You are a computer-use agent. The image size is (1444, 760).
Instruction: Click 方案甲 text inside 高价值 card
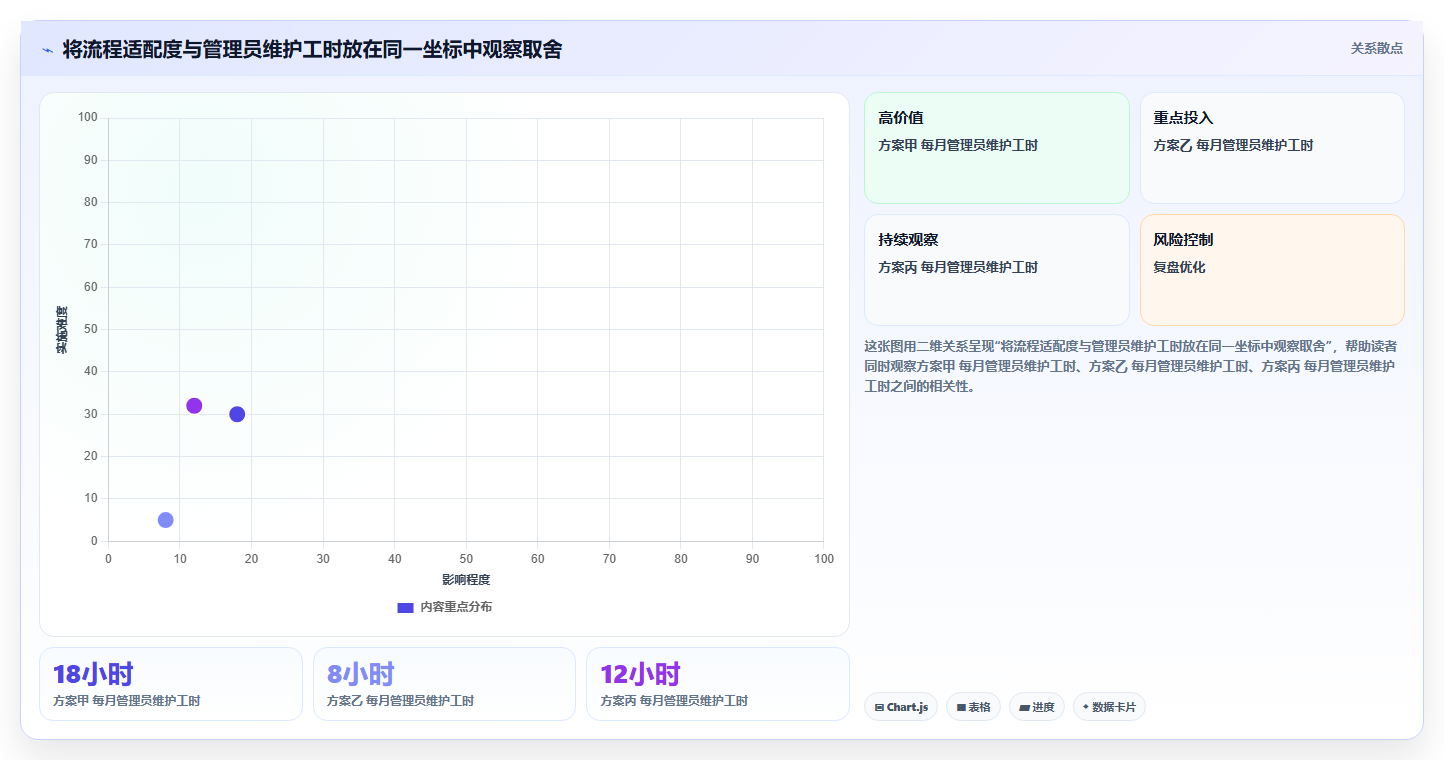[958, 145]
